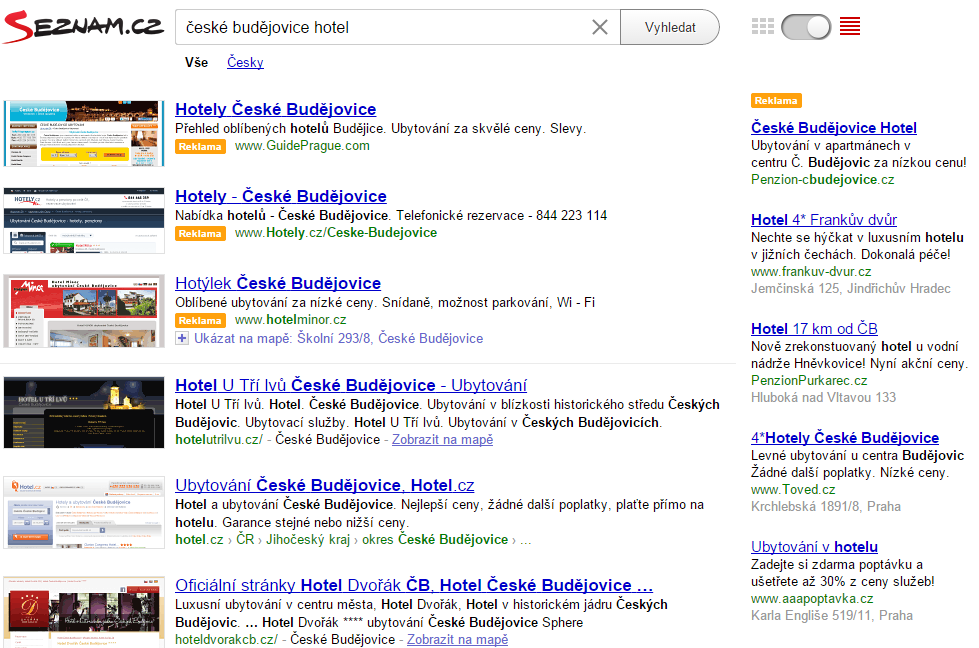Viewport: 979px width, 648px height.
Task: Open the sidebar České Budějovice Hotel ad
Action: coord(834,127)
